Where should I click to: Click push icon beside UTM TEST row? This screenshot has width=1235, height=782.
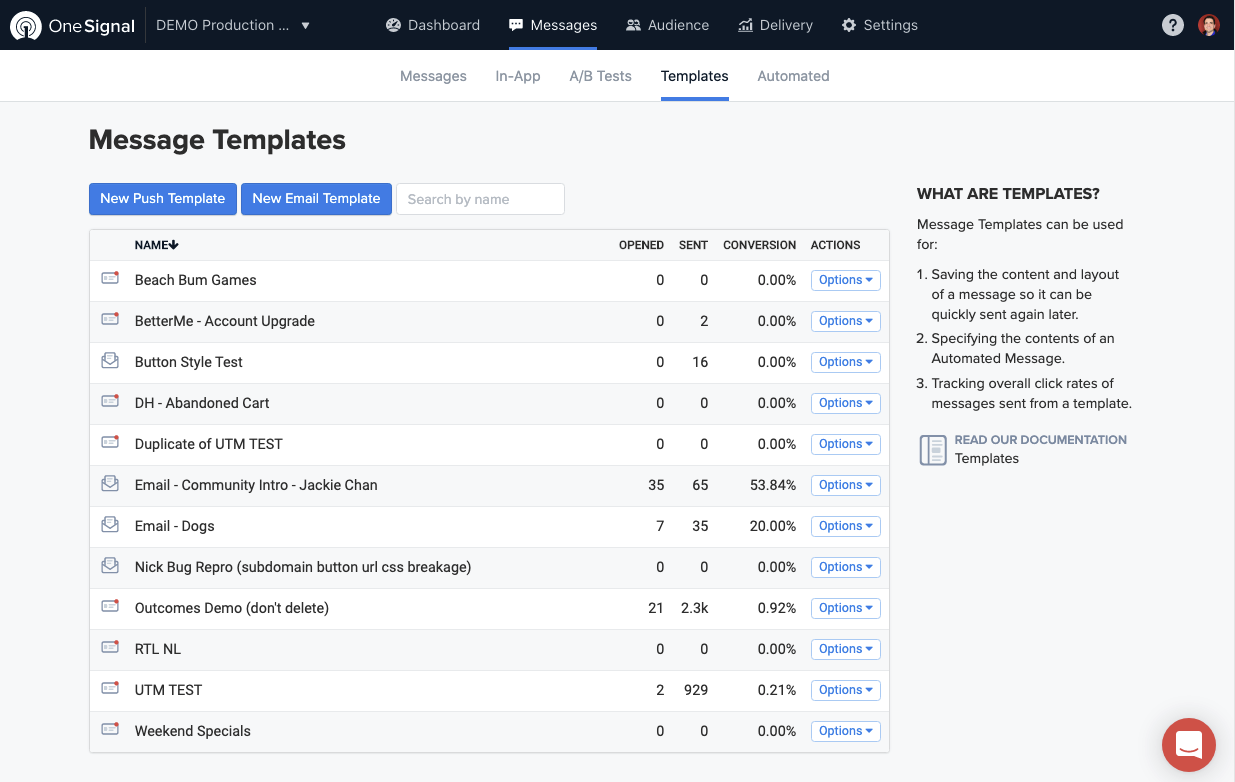(110, 689)
